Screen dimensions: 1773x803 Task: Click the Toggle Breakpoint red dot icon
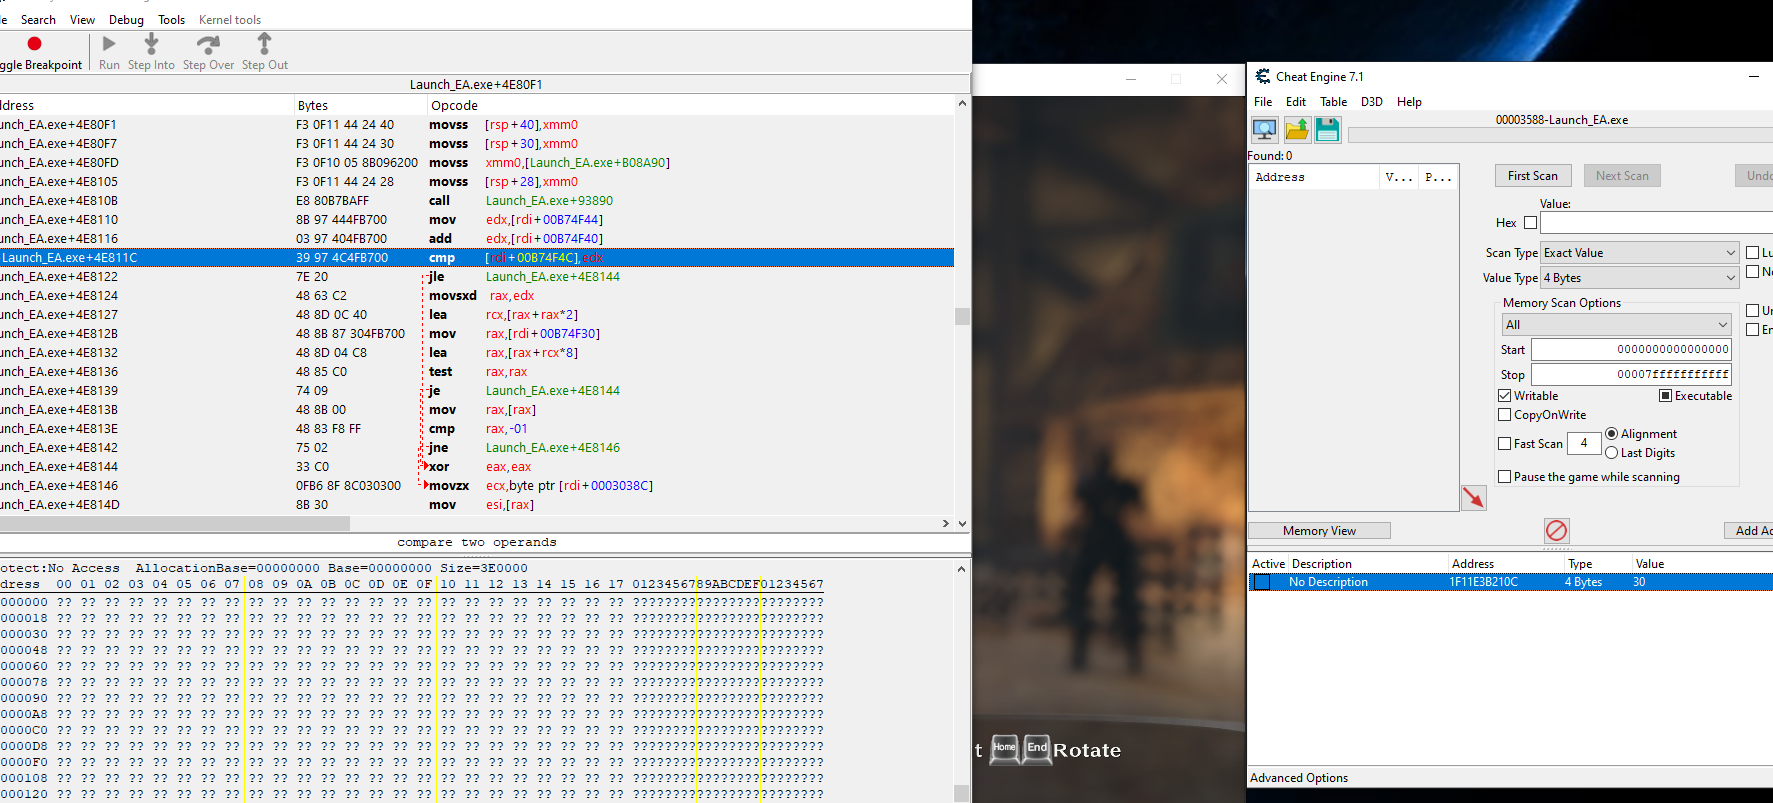[34, 43]
